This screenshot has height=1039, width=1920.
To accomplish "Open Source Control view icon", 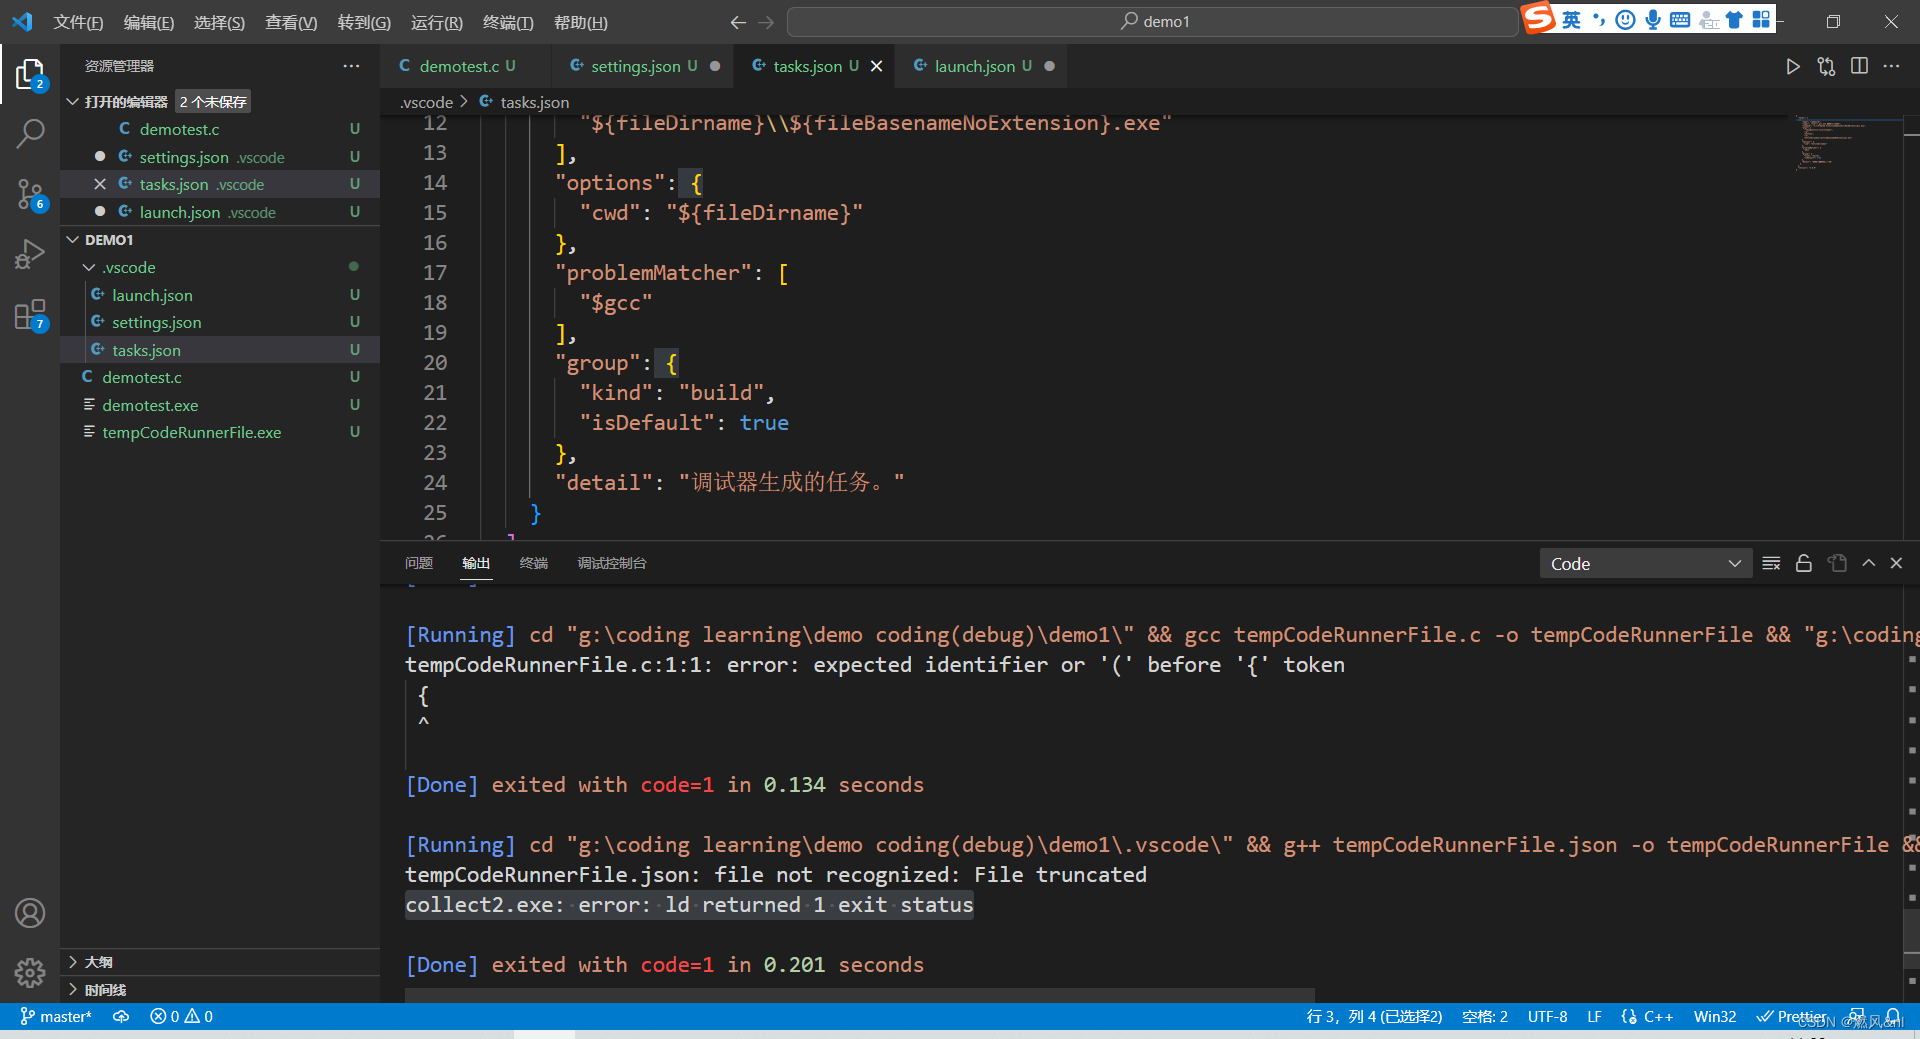I will (30, 194).
